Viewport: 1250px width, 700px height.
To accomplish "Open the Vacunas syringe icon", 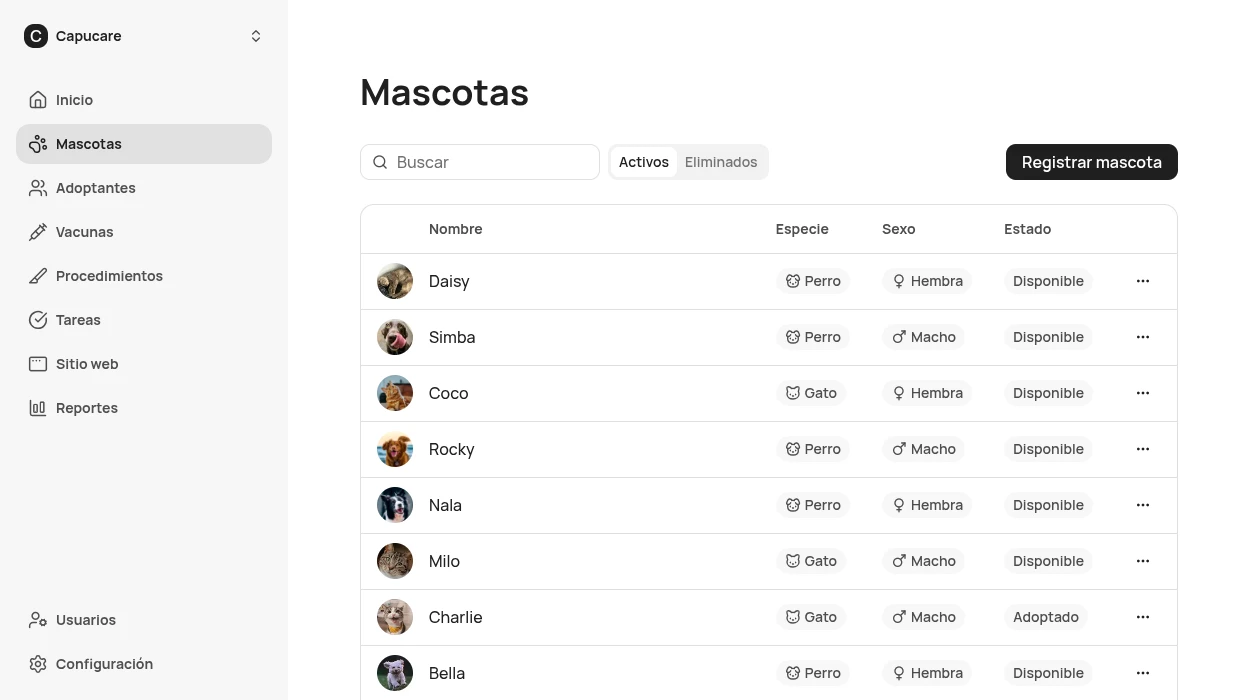I will click(38, 232).
